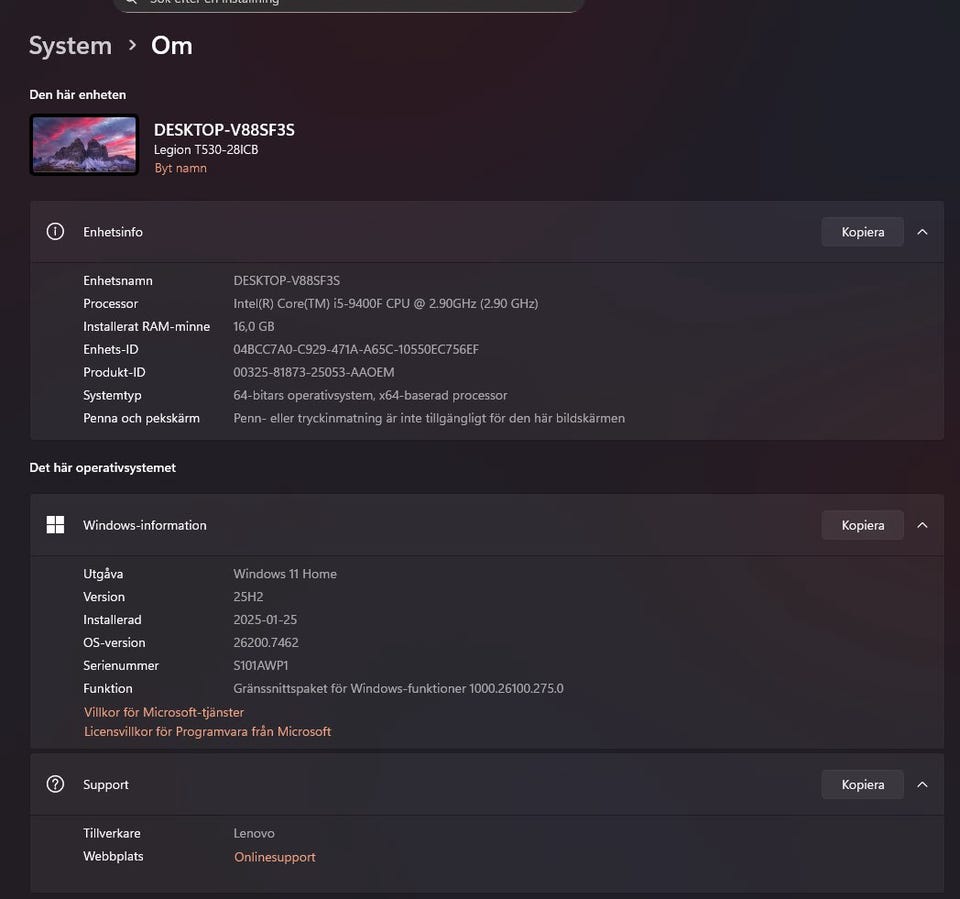
Task: Go back to System in the breadcrumb
Action: tap(70, 46)
